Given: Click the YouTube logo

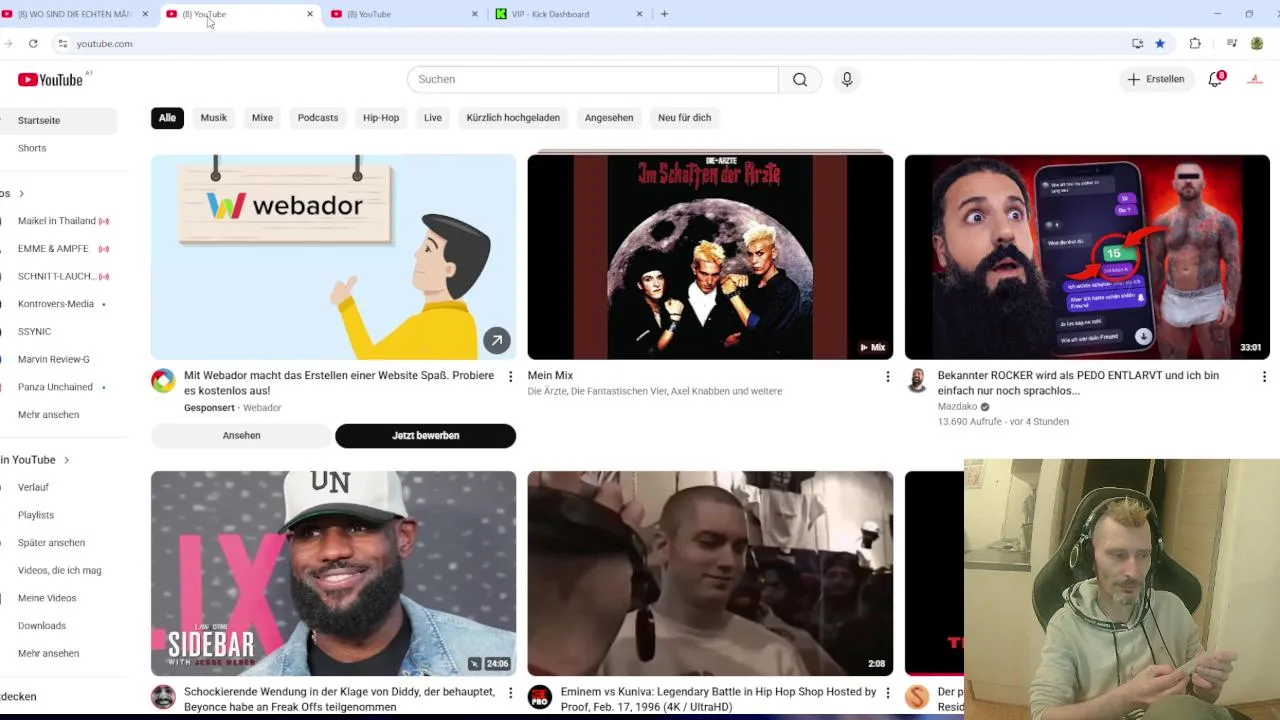Looking at the screenshot, I should [50, 80].
